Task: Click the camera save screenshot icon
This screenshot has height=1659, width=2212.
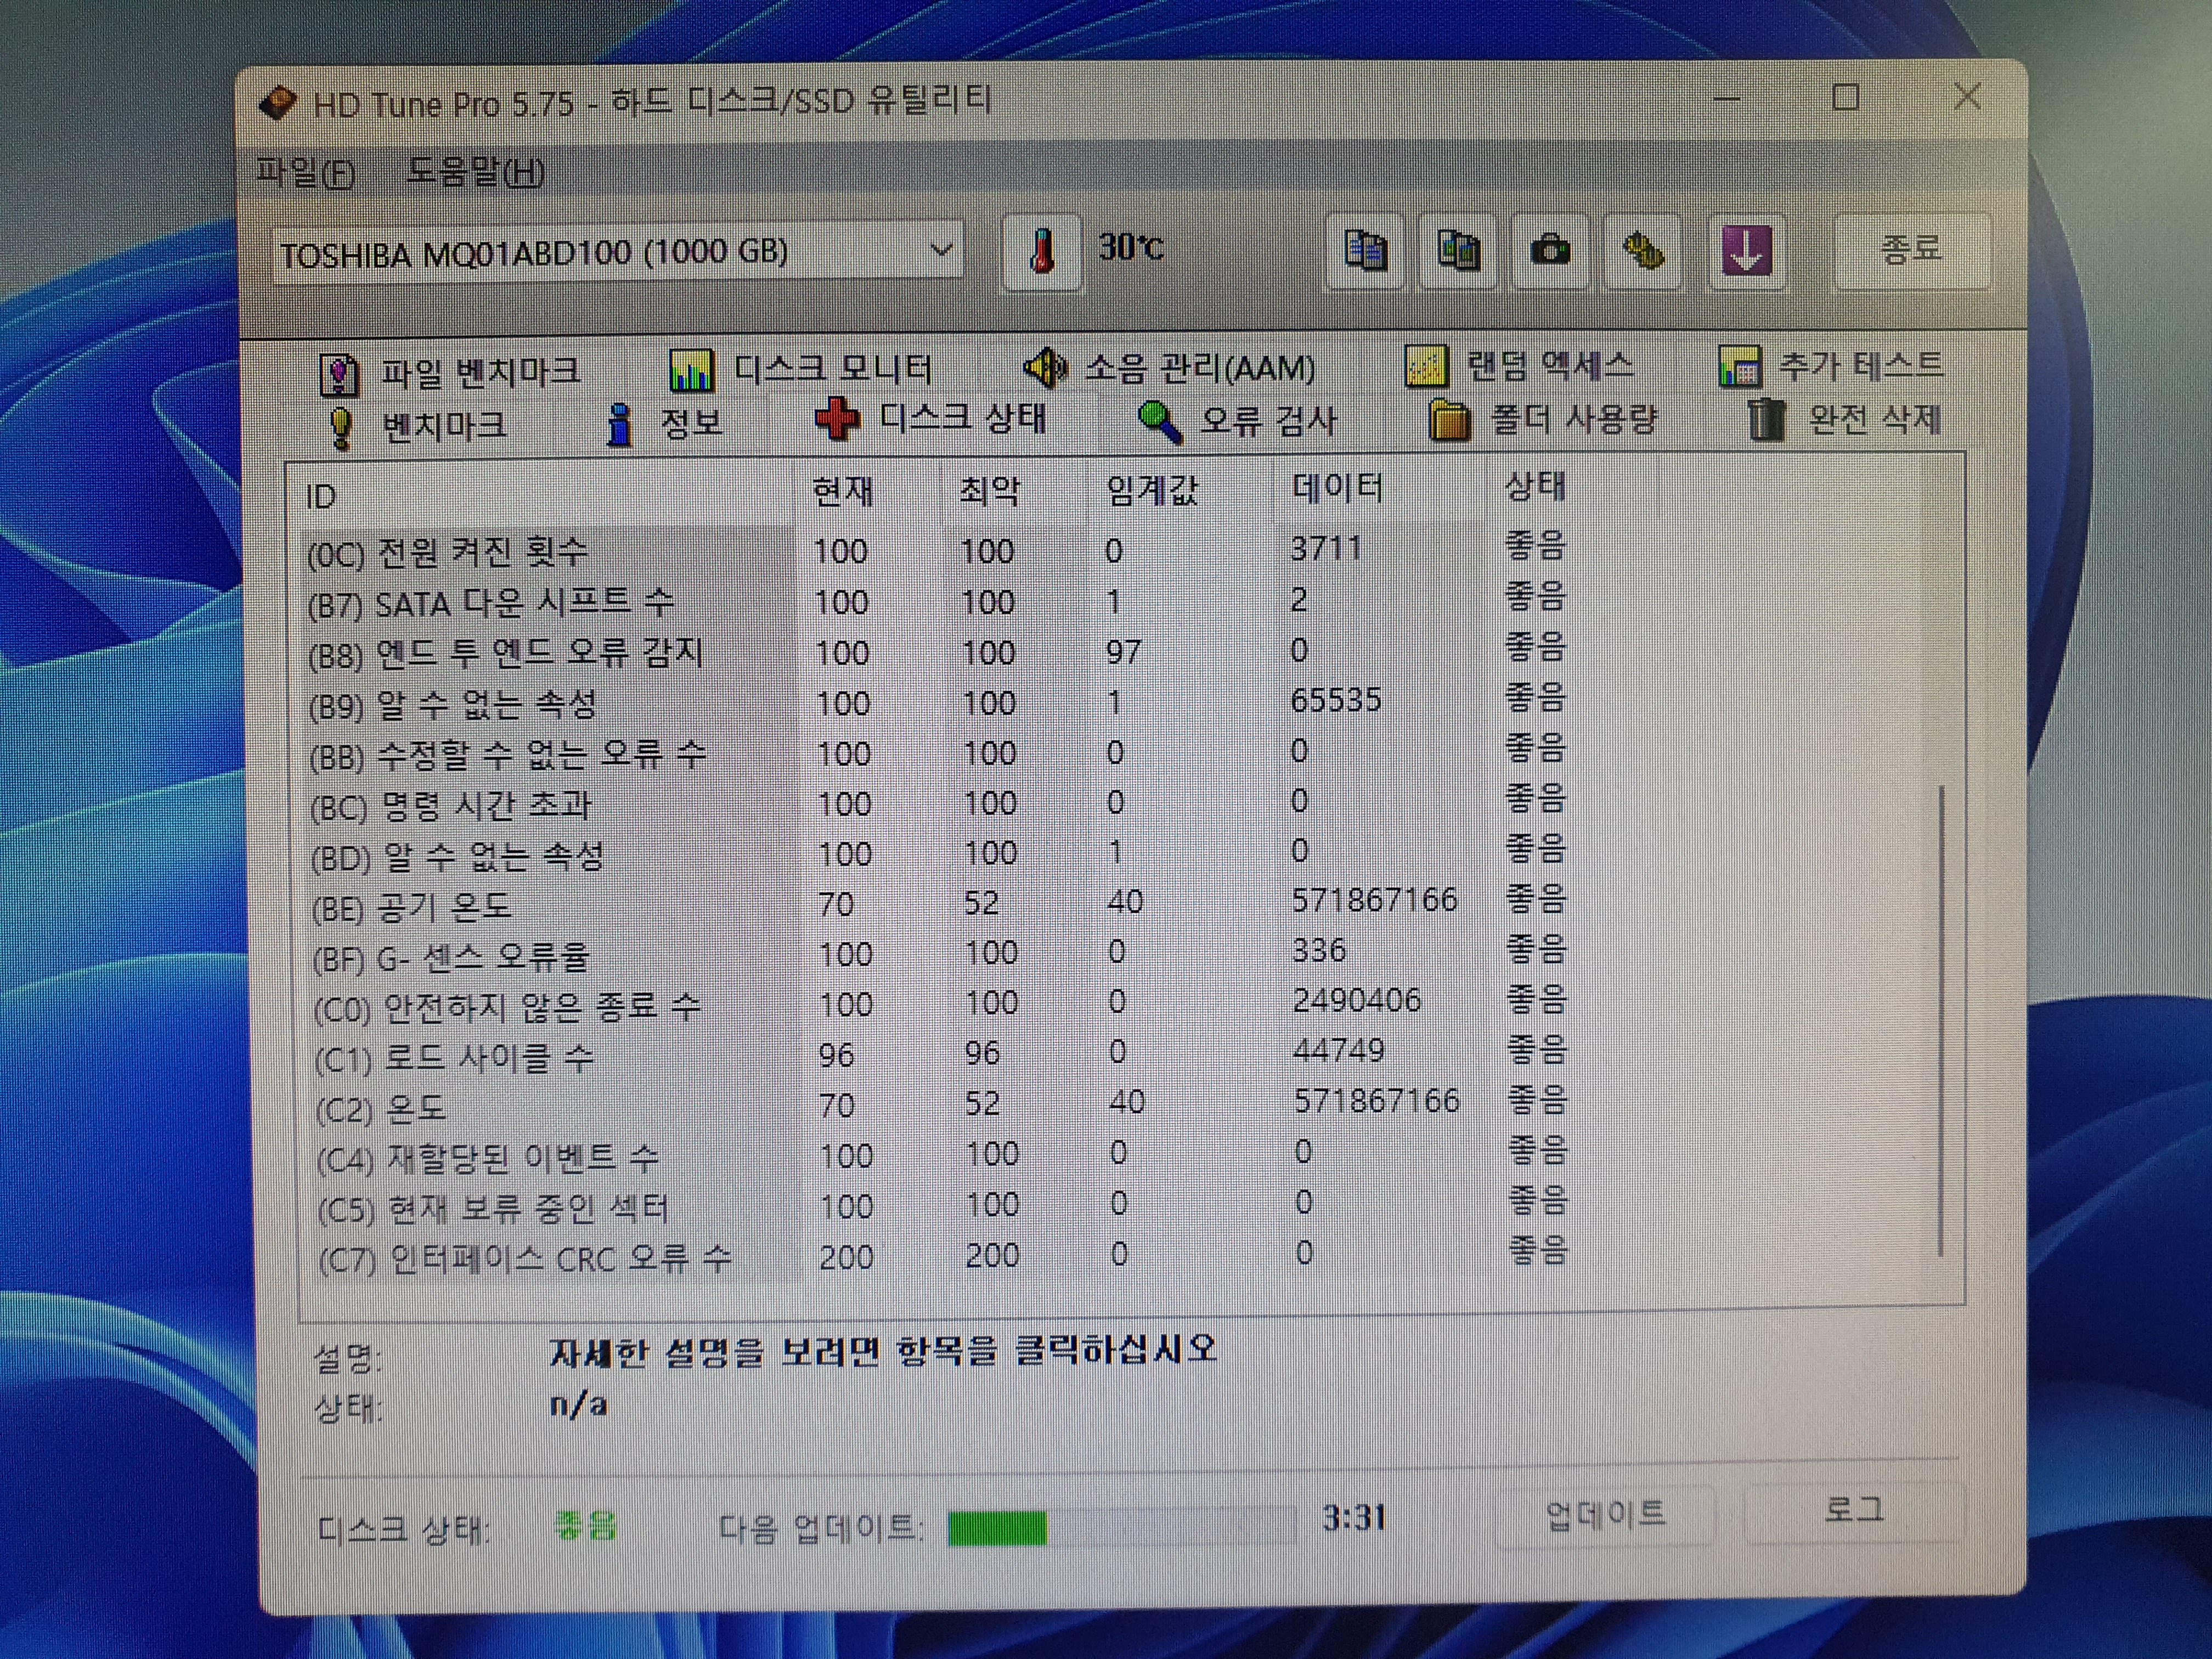Action: [x=1550, y=250]
